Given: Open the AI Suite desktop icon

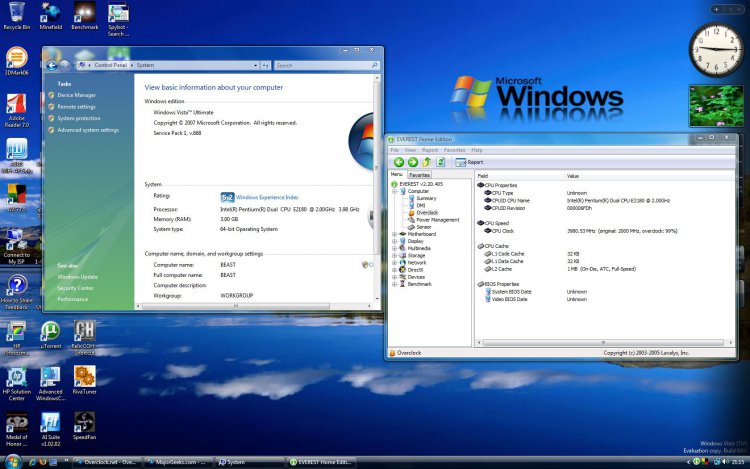Looking at the screenshot, I should [51, 429].
